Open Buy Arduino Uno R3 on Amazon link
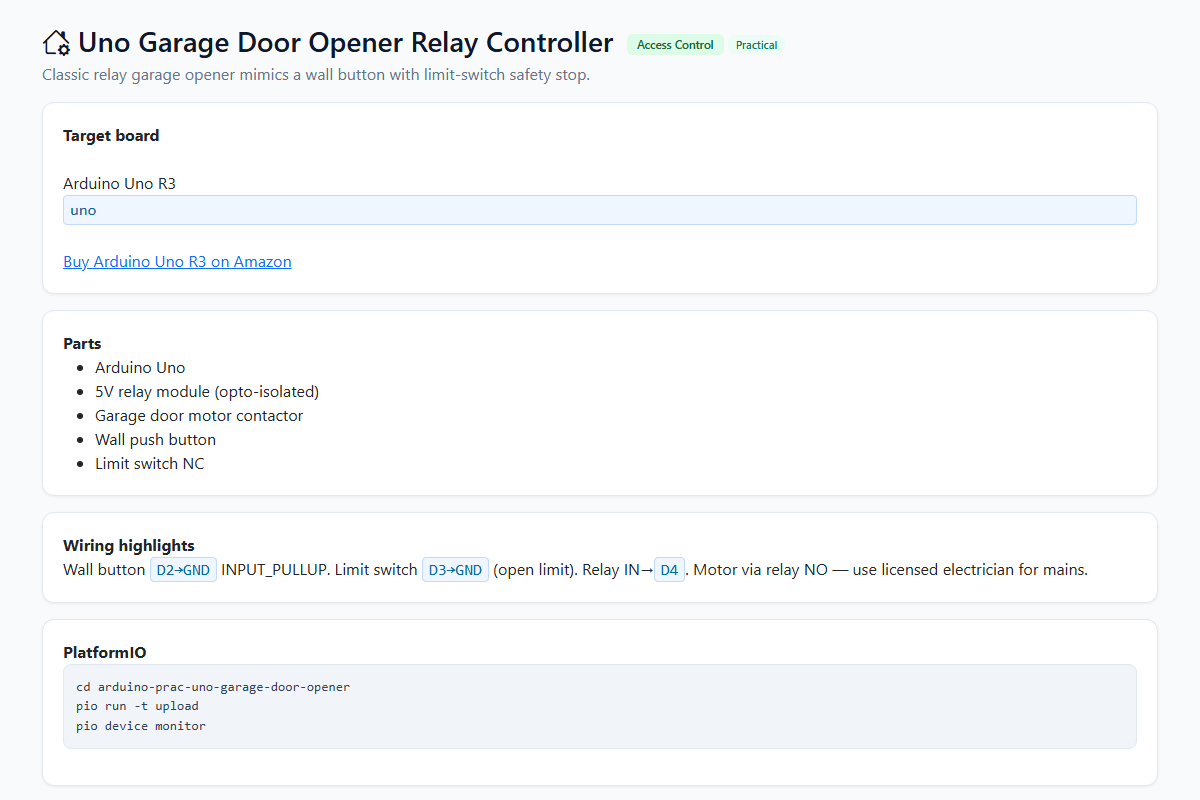Image resolution: width=1200 pixels, height=800 pixels. click(x=177, y=262)
